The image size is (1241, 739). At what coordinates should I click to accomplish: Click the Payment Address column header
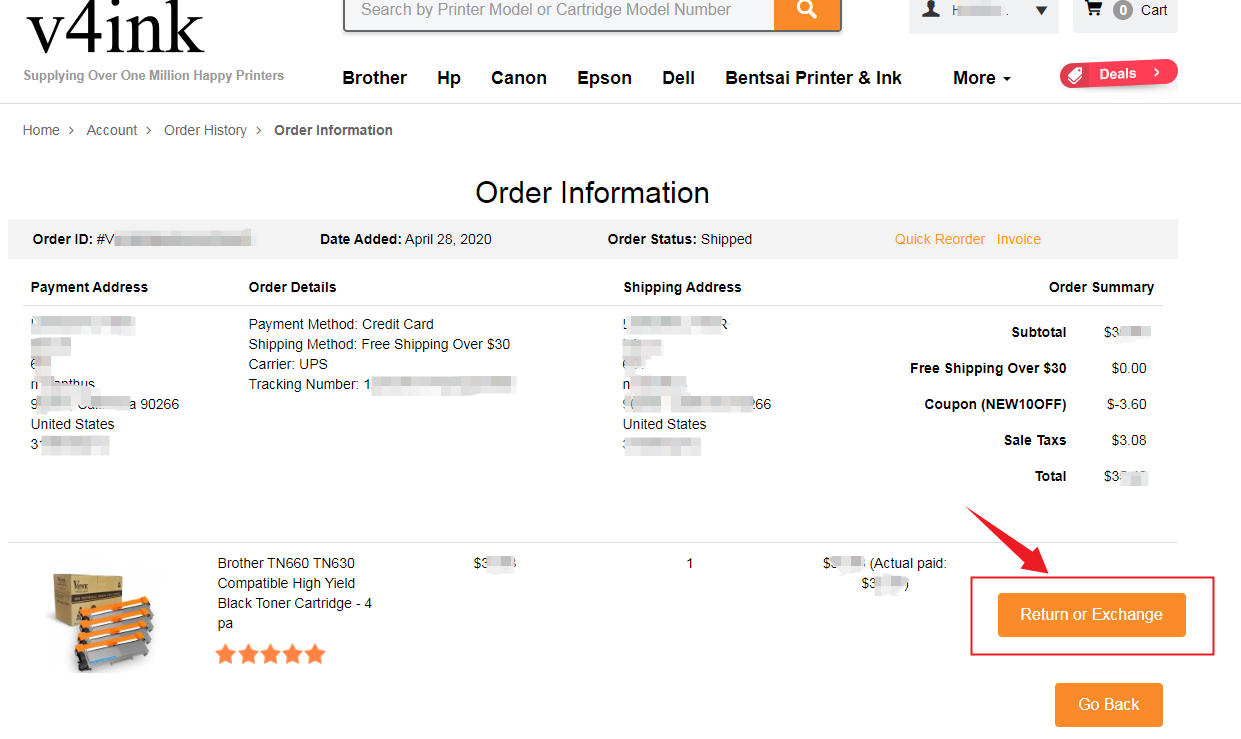(x=89, y=287)
